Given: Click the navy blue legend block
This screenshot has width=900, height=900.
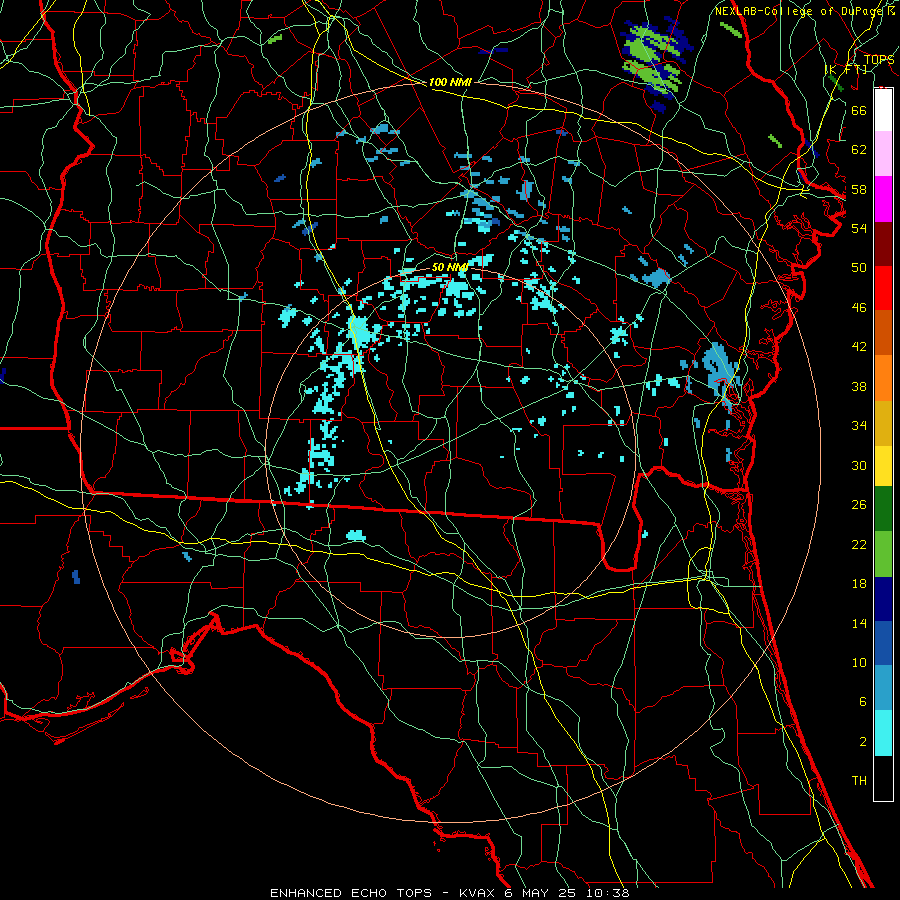Looking at the screenshot, I should pyautogui.click(x=883, y=599).
